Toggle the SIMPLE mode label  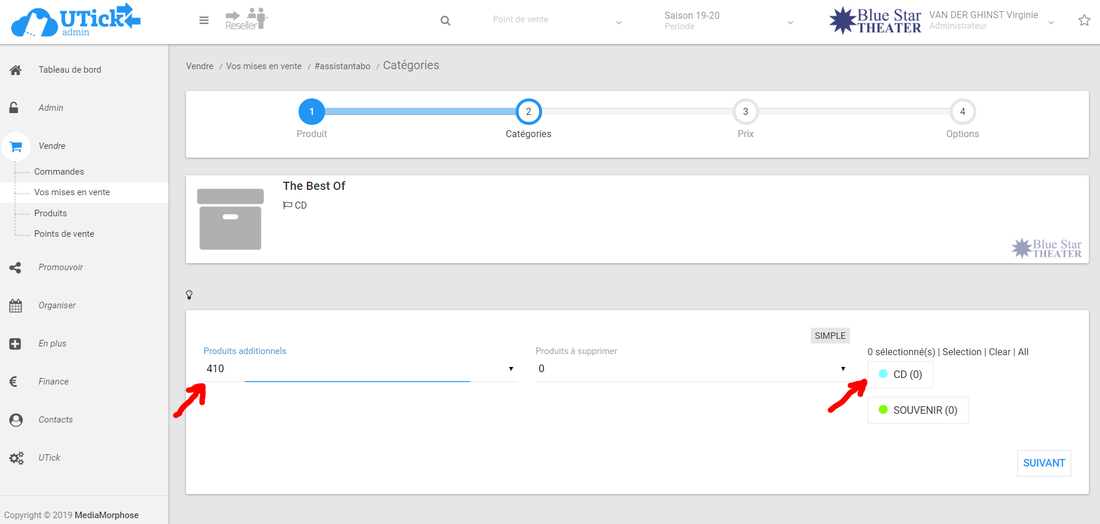coord(830,336)
